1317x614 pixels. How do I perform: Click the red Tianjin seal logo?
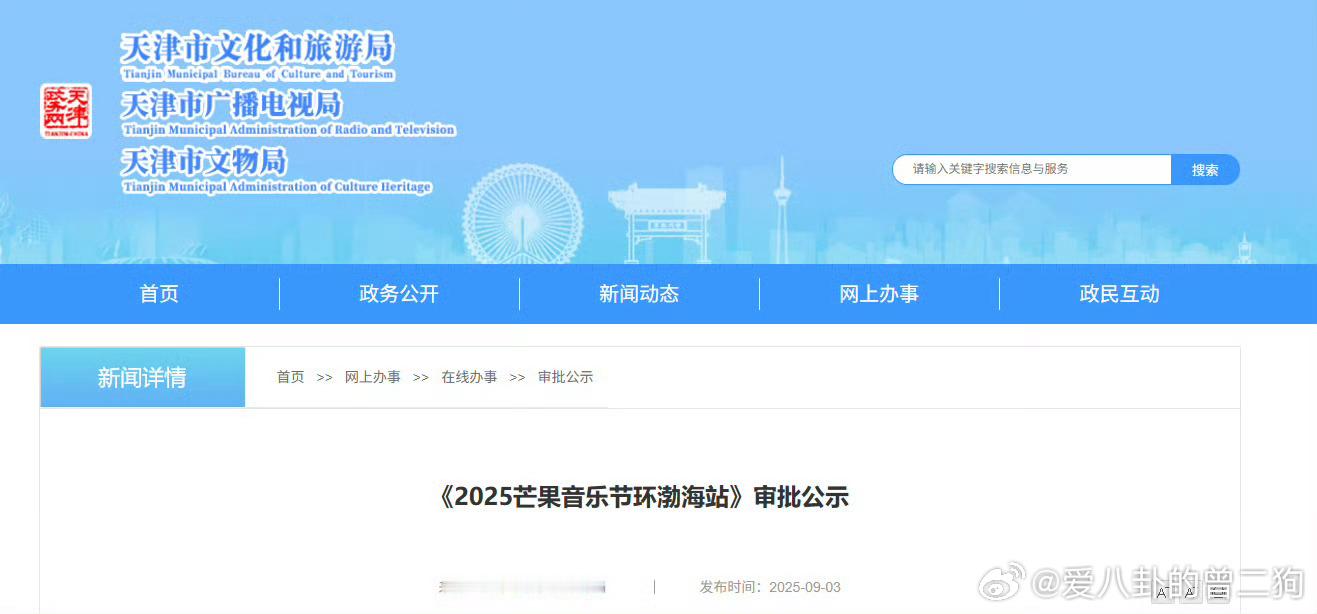[x=66, y=111]
